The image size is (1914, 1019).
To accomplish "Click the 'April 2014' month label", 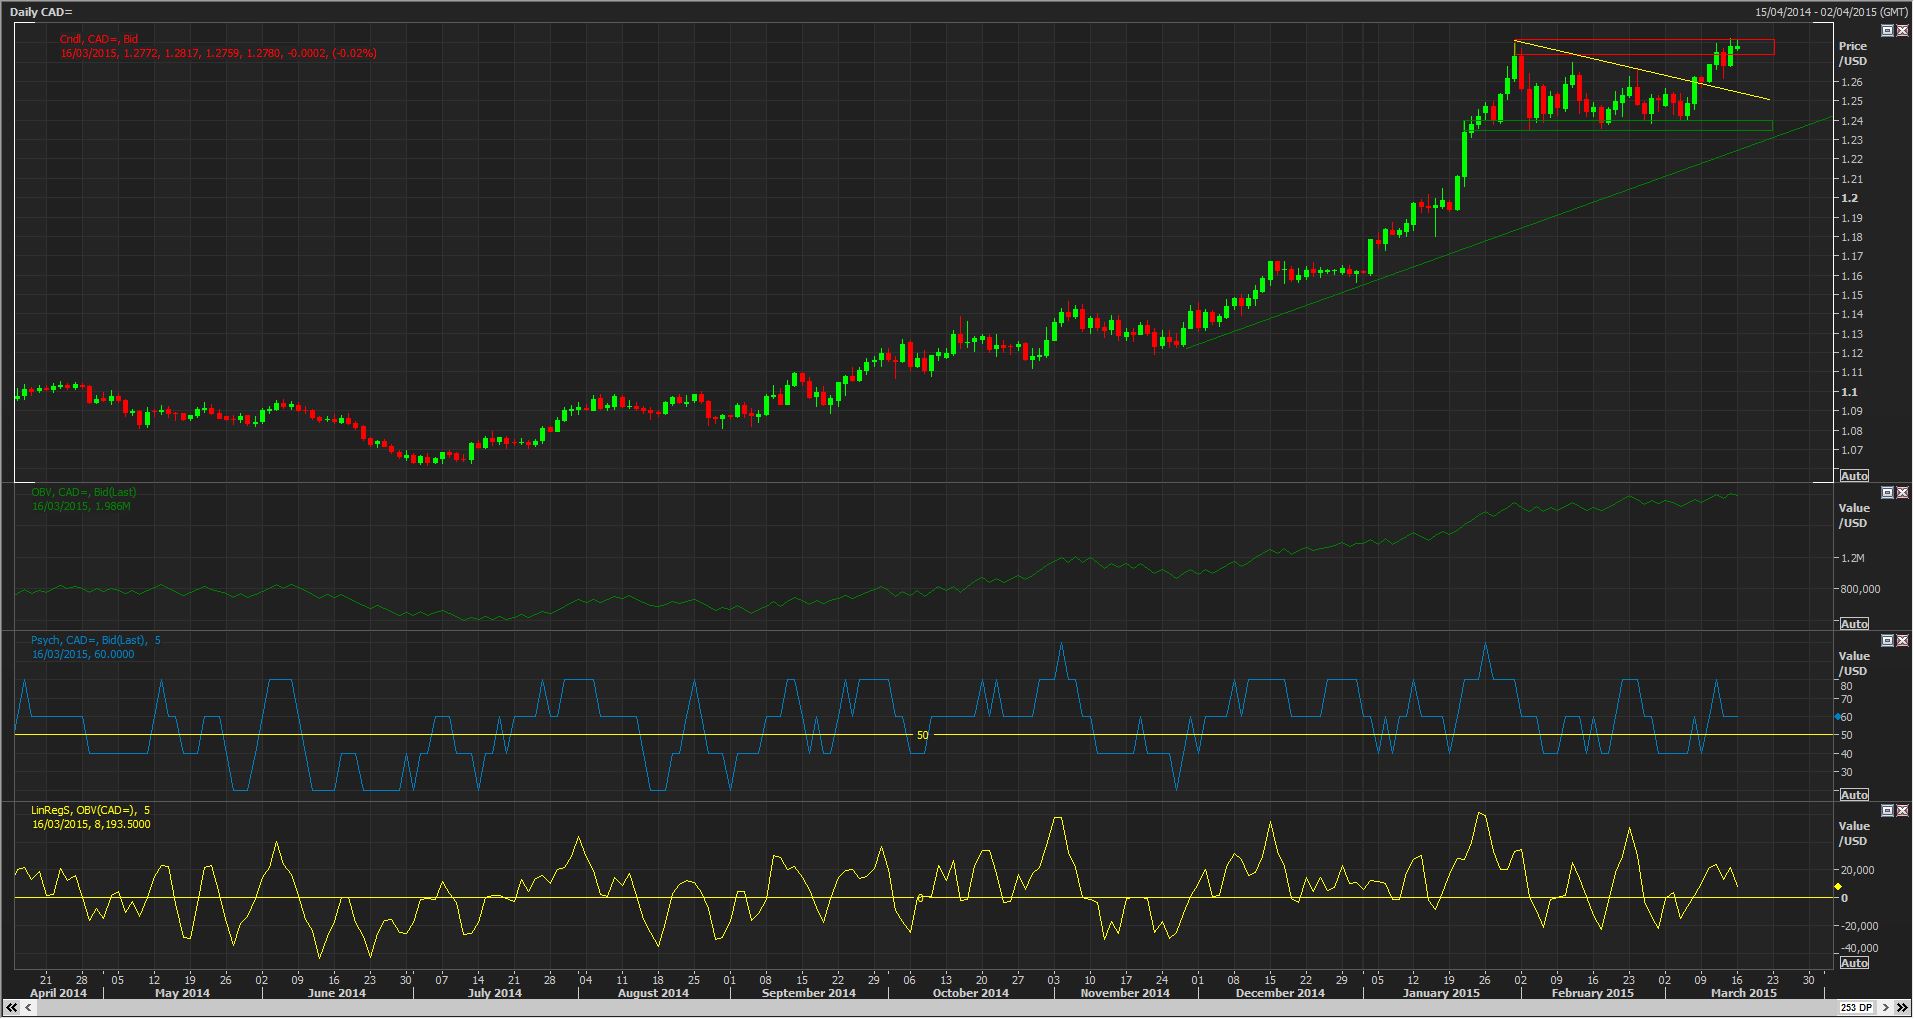I will click(x=58, y=993).
